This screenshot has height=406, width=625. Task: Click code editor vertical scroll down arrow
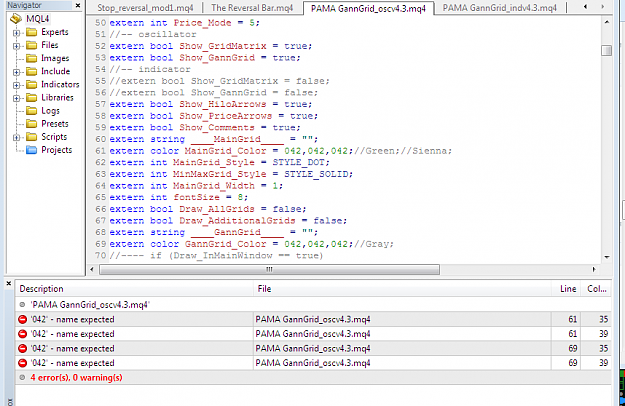[607, 257]
